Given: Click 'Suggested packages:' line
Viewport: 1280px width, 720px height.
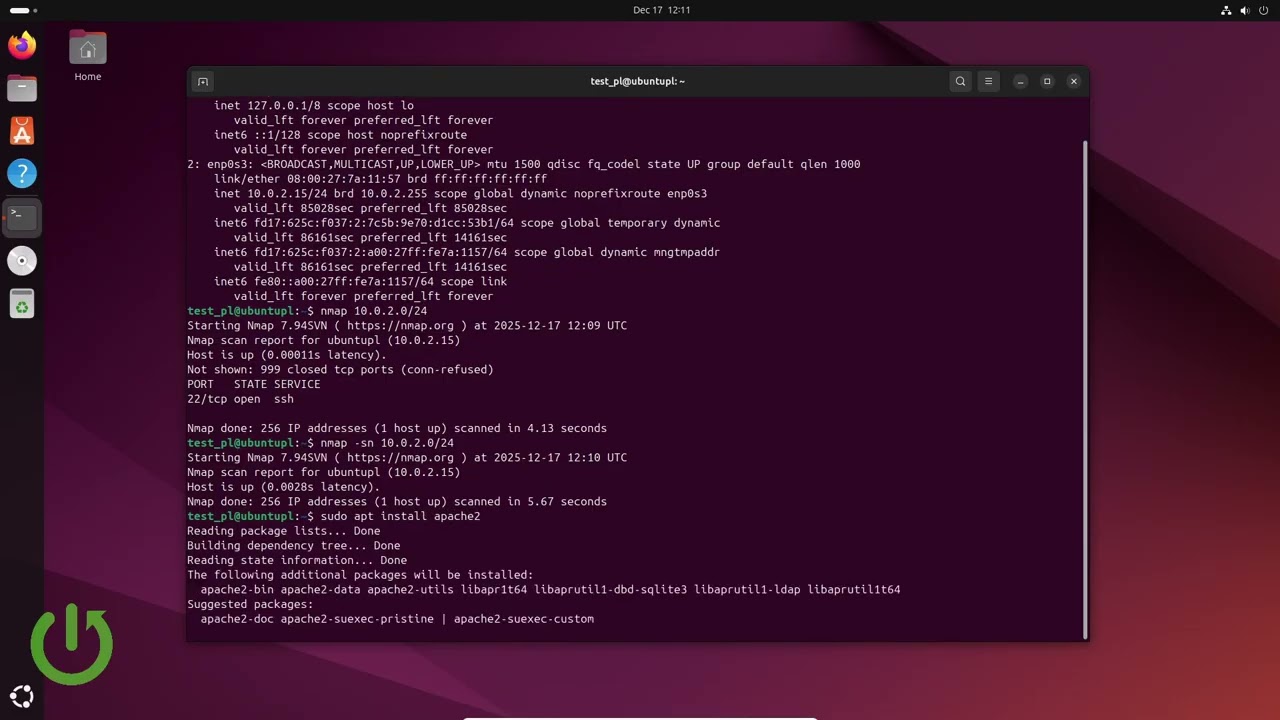Looking at the screenshot, I should [x=250, y=605].
